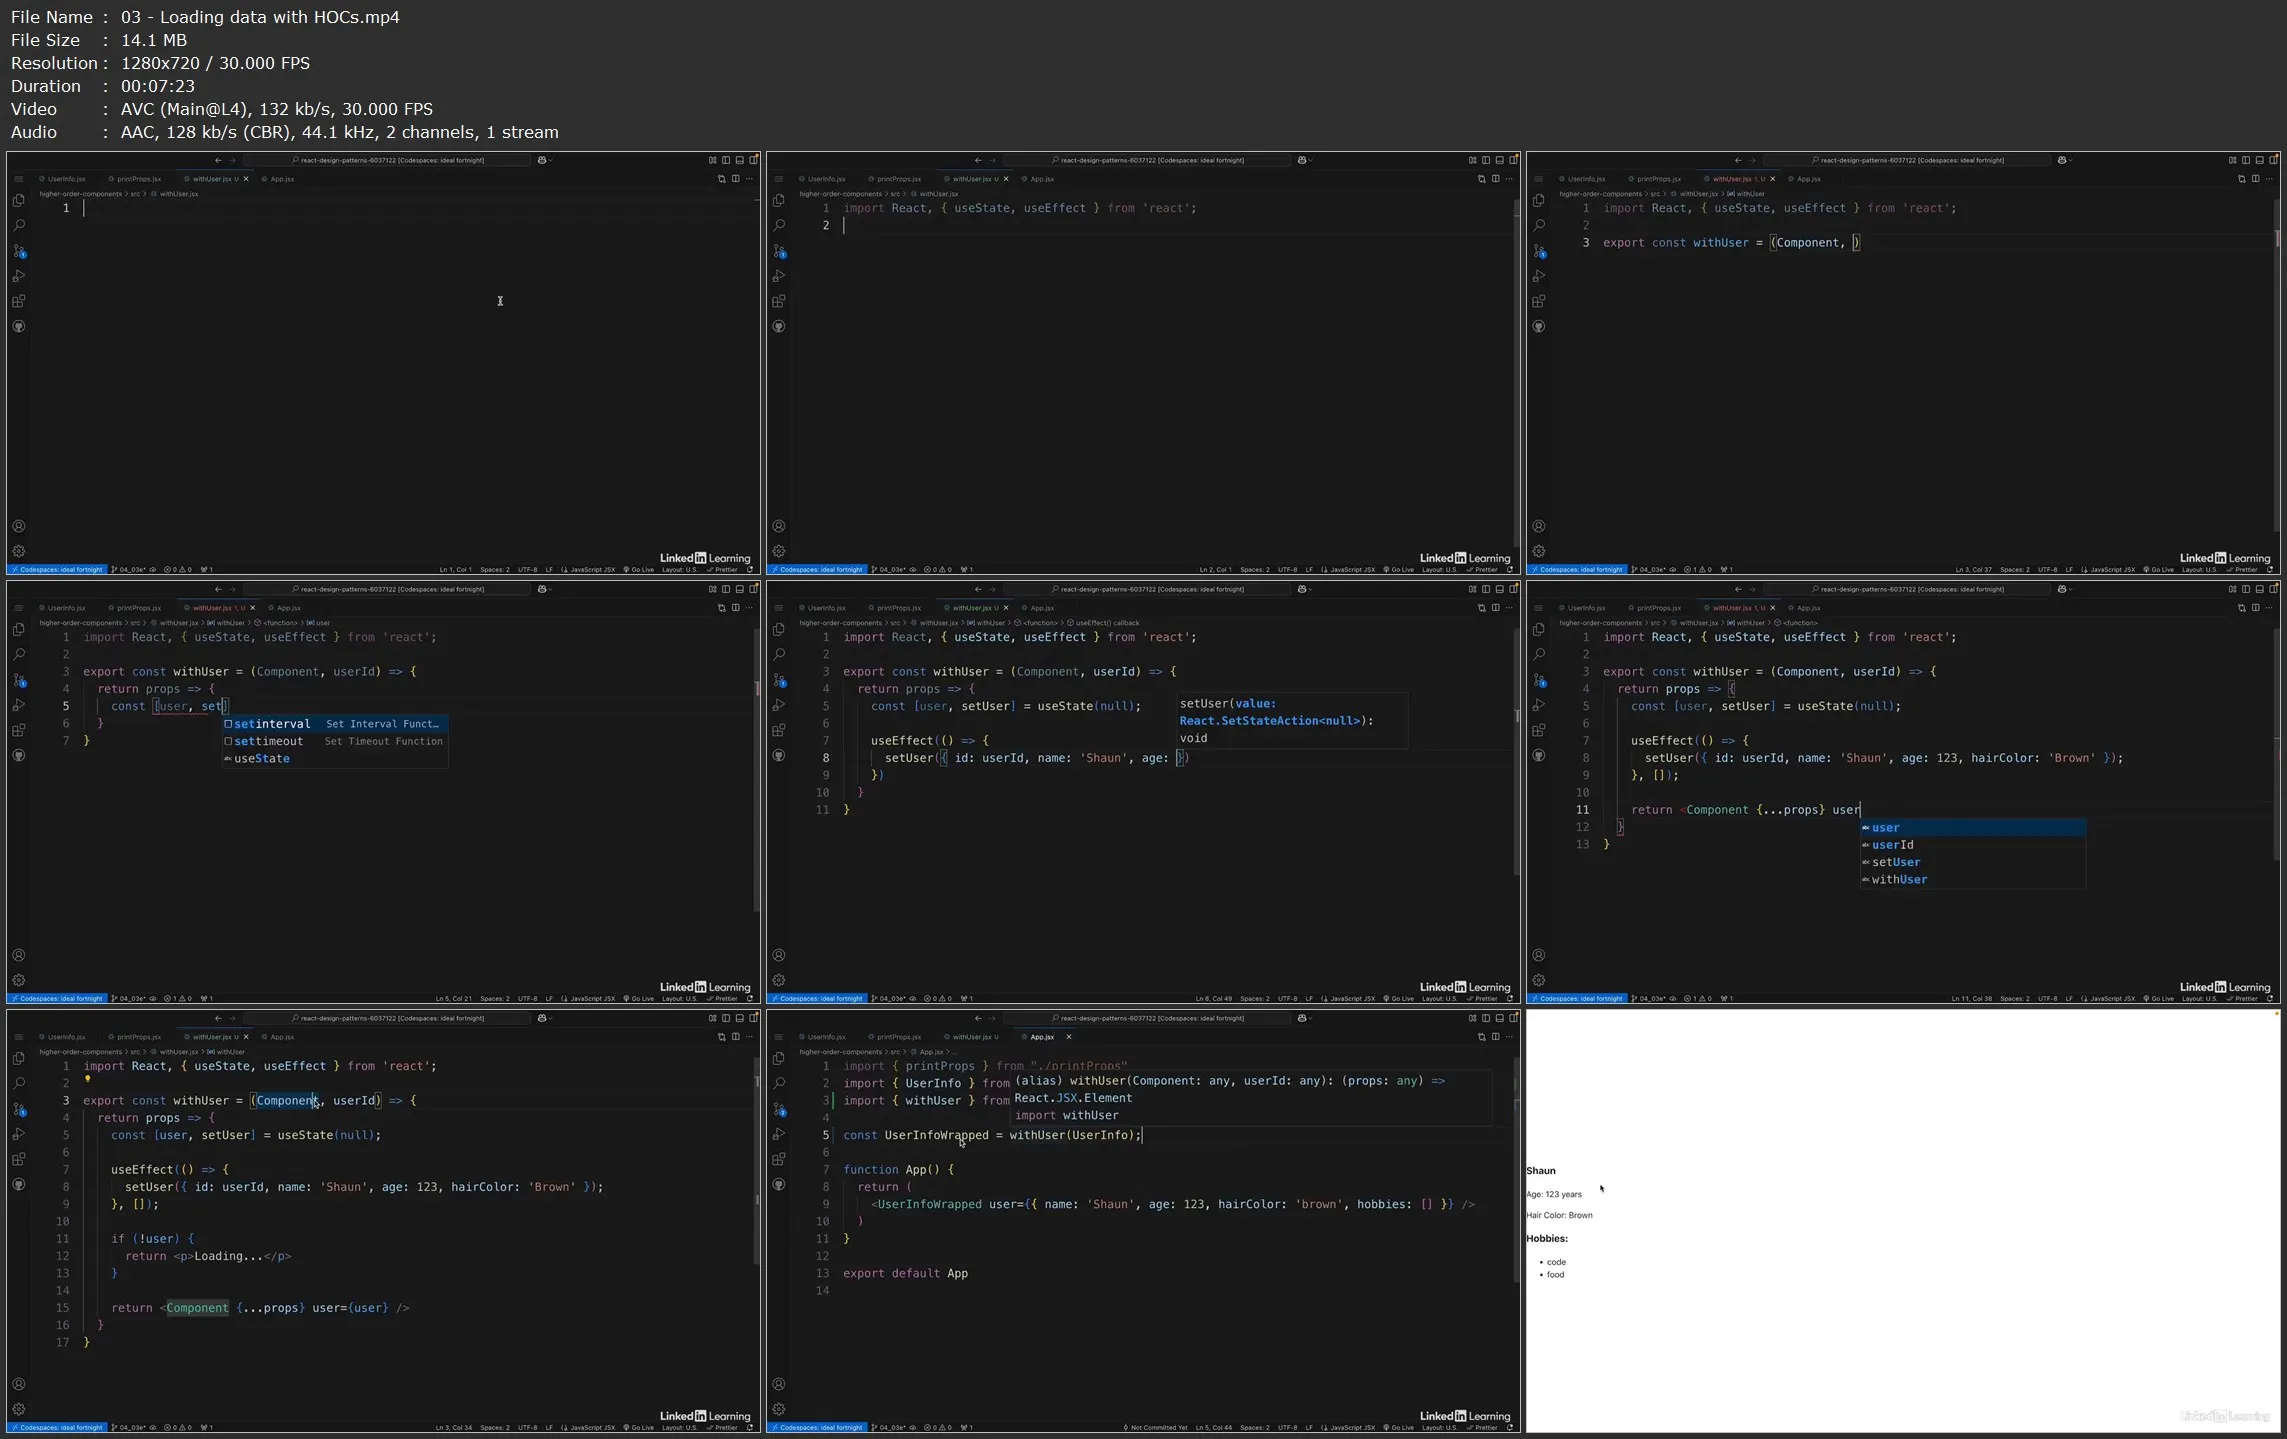Click Hobbies: heading in browser preview frame
Screen dimensions: 2287x1439
1546,1239
